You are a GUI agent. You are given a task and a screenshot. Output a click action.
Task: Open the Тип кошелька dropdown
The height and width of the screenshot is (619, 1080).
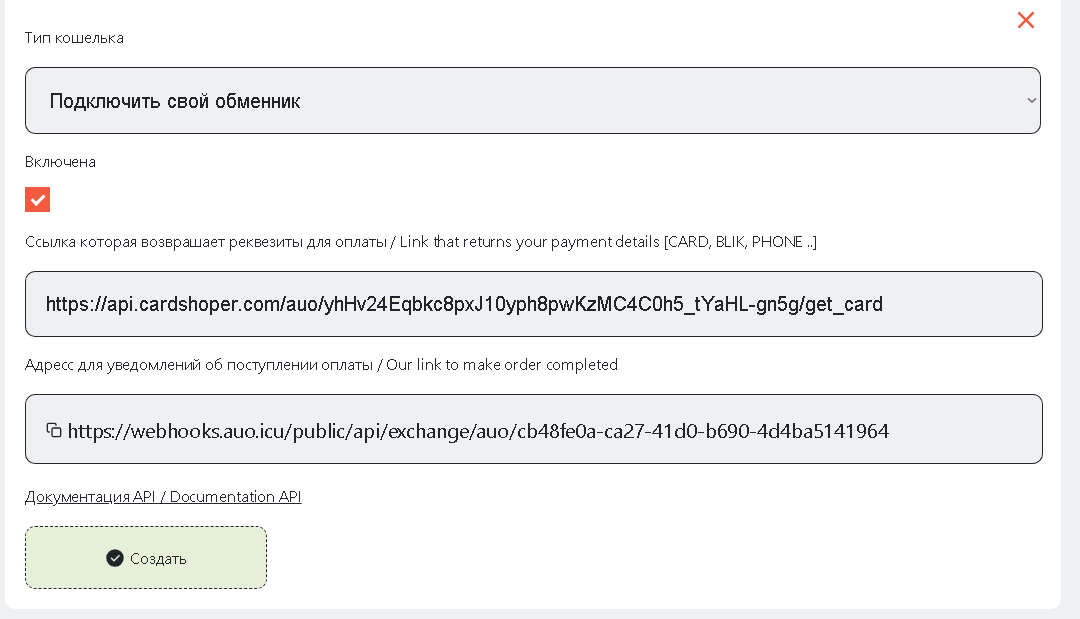tap(532, 101)
